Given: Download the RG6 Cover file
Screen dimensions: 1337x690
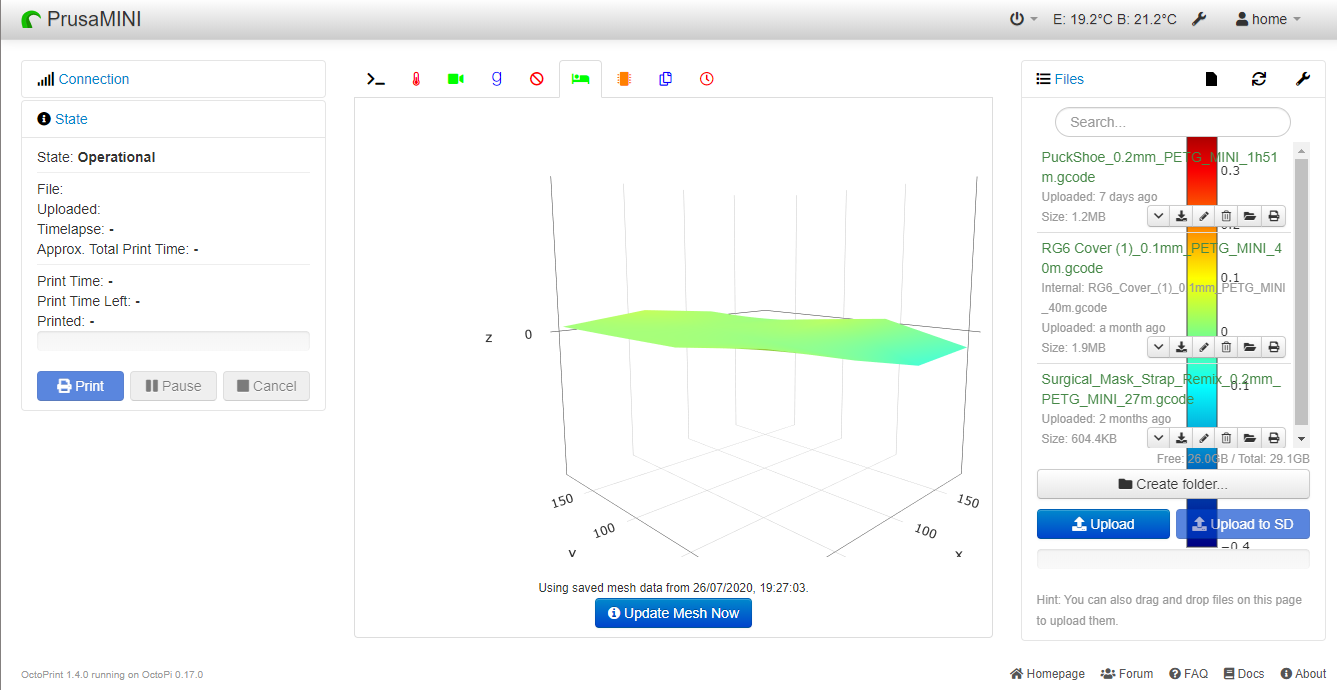Looking at the screenshot, I should point(1181,347).
